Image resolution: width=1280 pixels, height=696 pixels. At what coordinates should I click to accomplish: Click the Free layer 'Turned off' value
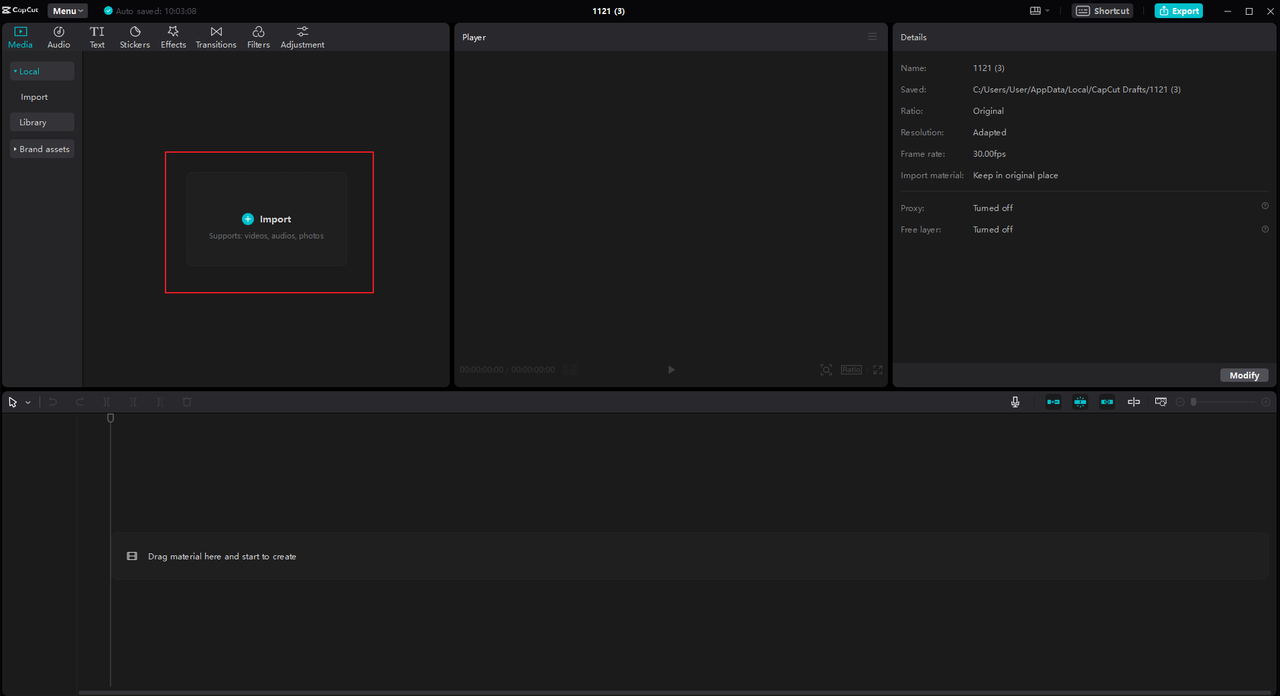coord(993,229)
